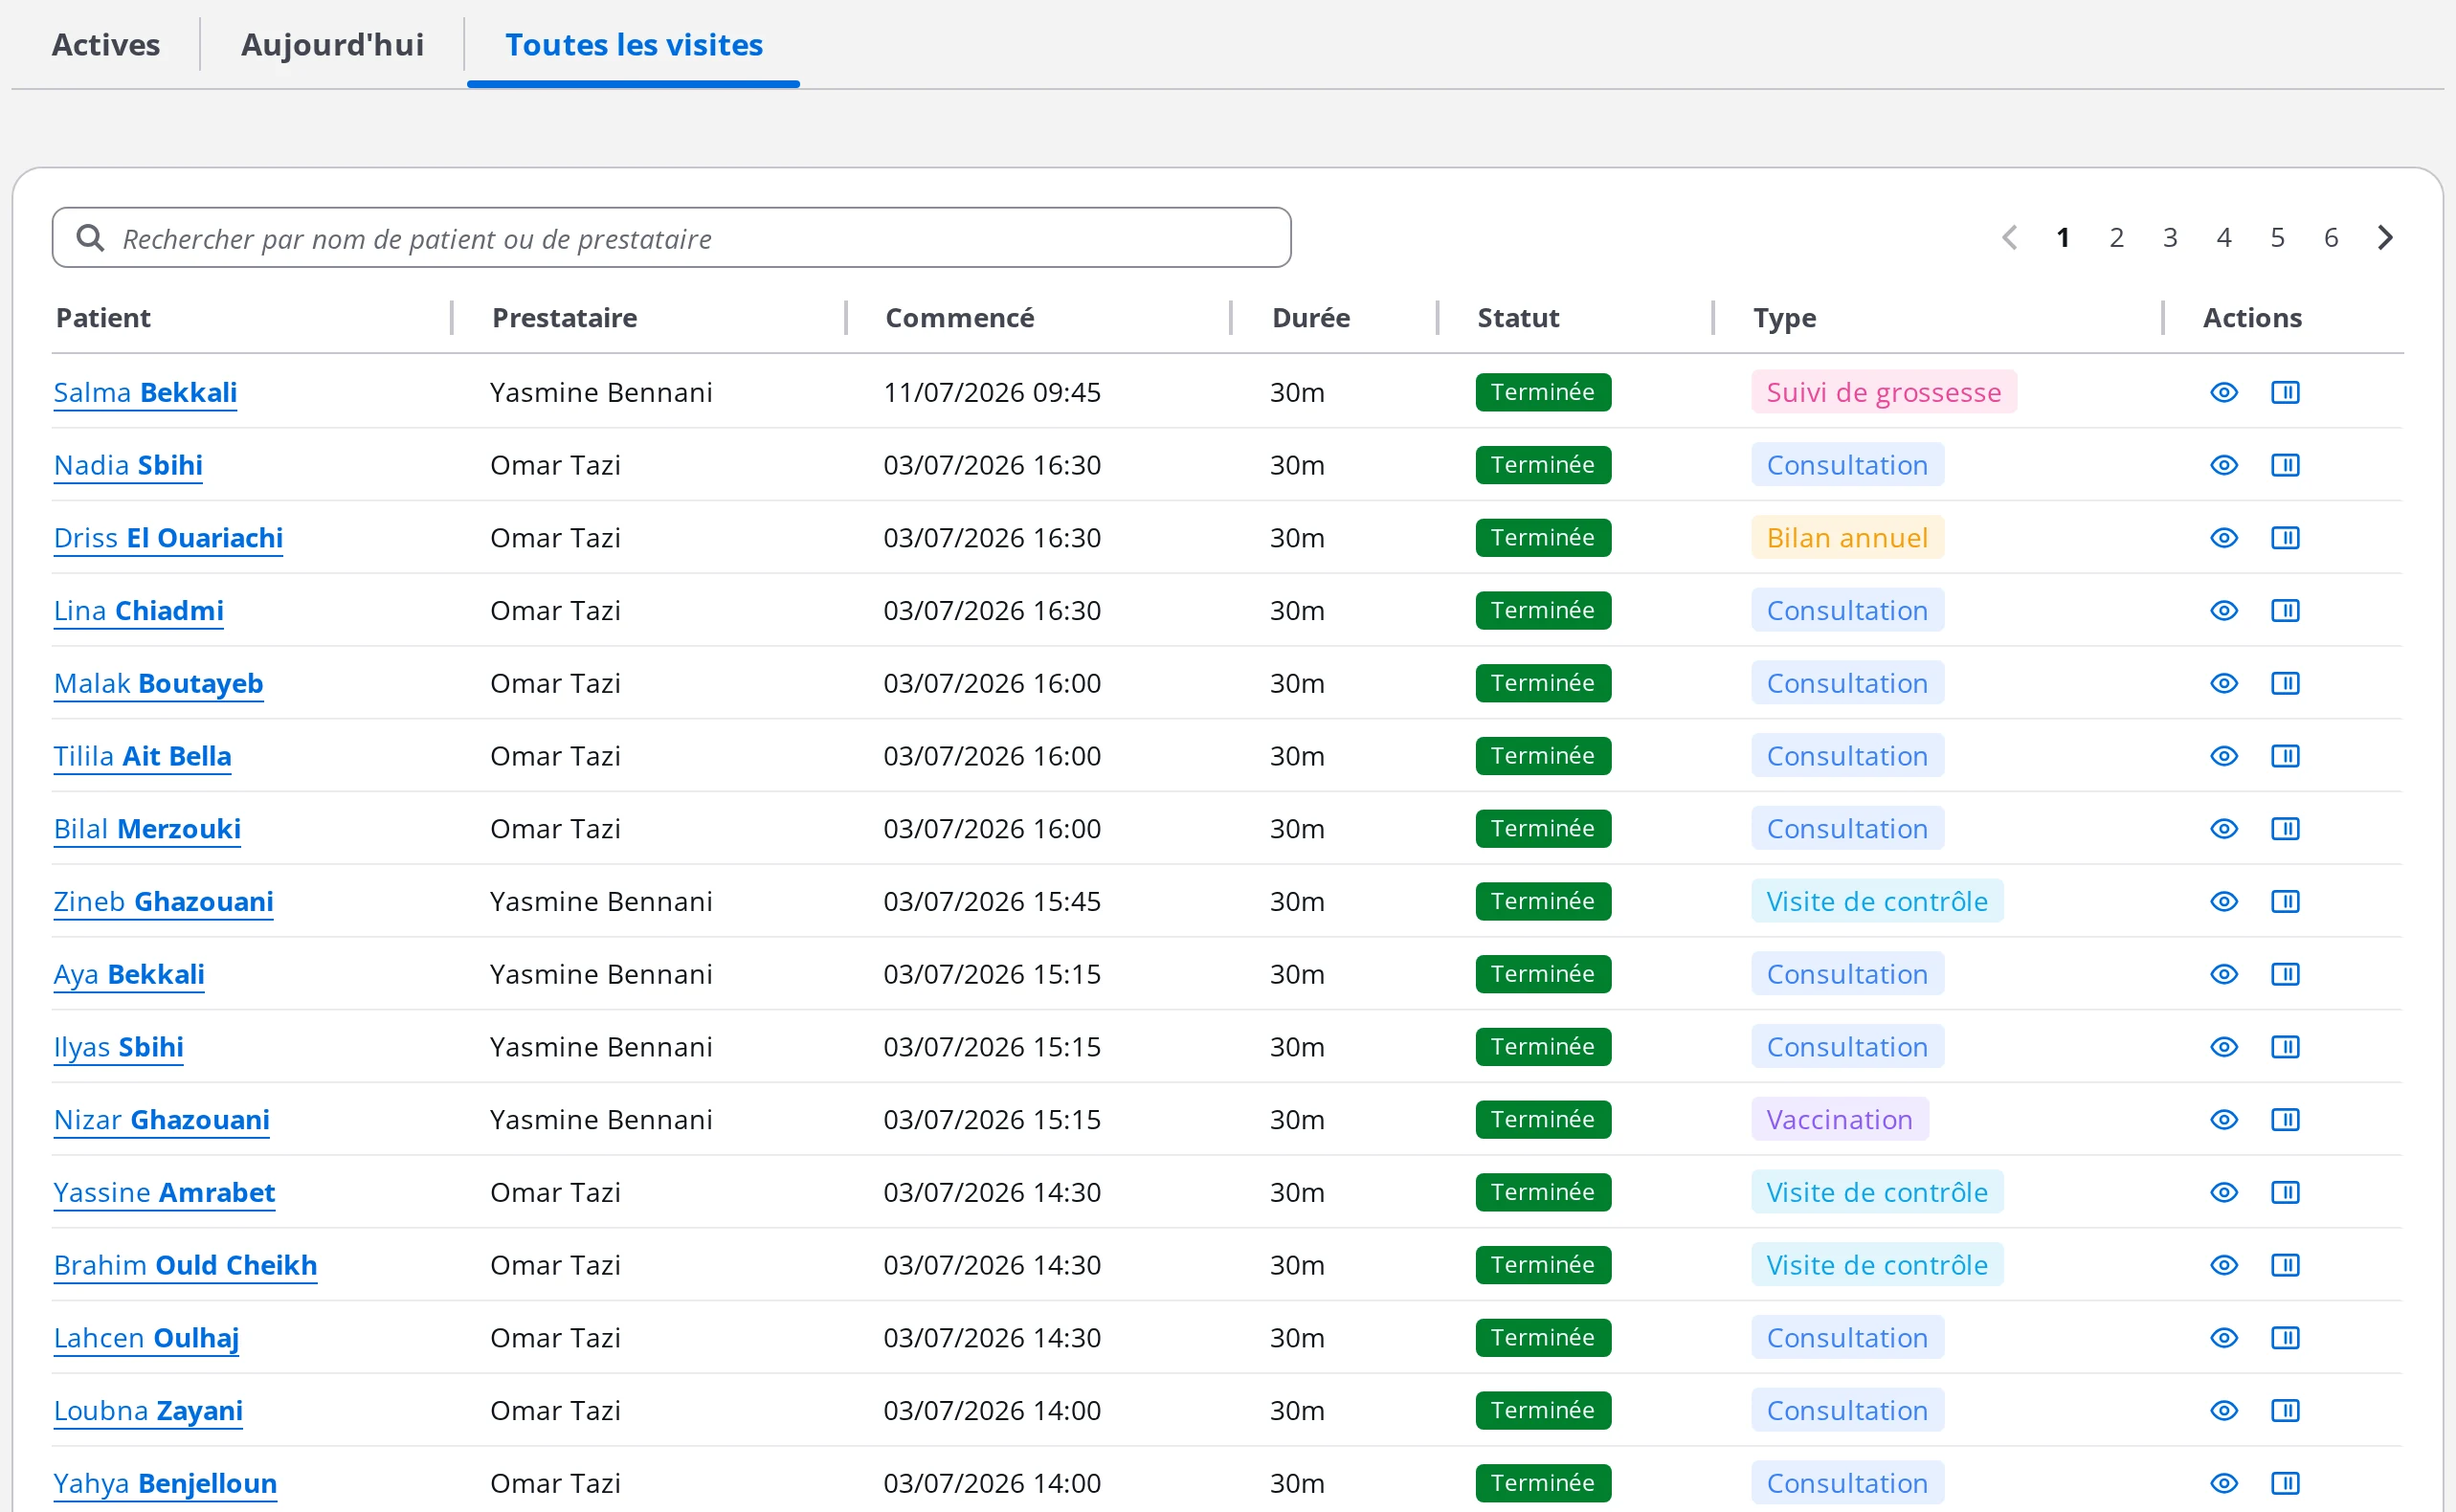The image size is (2456, 1512).
Task: Open panel icon in Lina Chiadmi row
Action: (x=2285, y=610)
